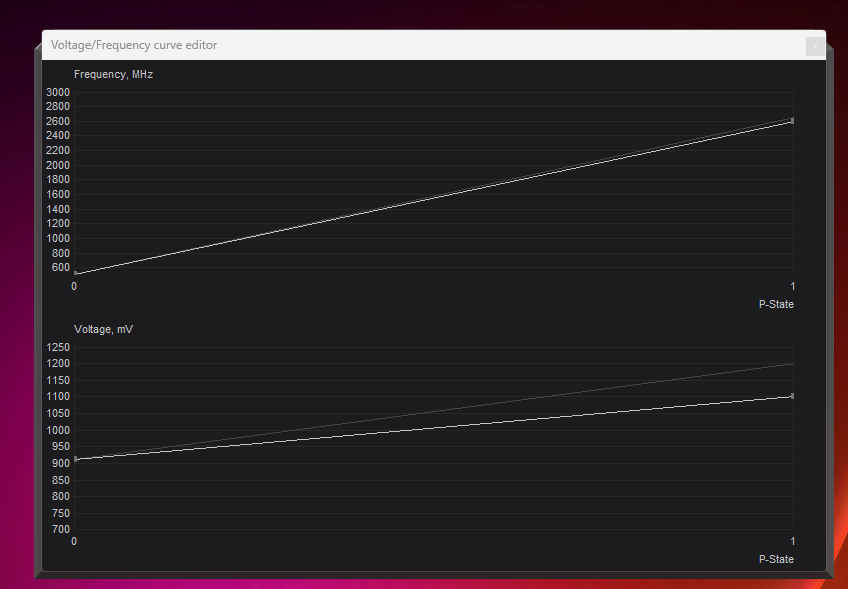Click the 700 tick on the voltage axis
848x589 pixels.
60,529
